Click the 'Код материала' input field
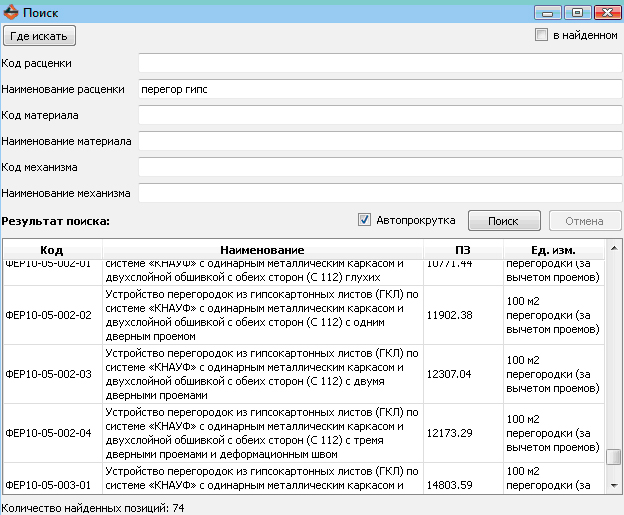 [x=379, y=115]
